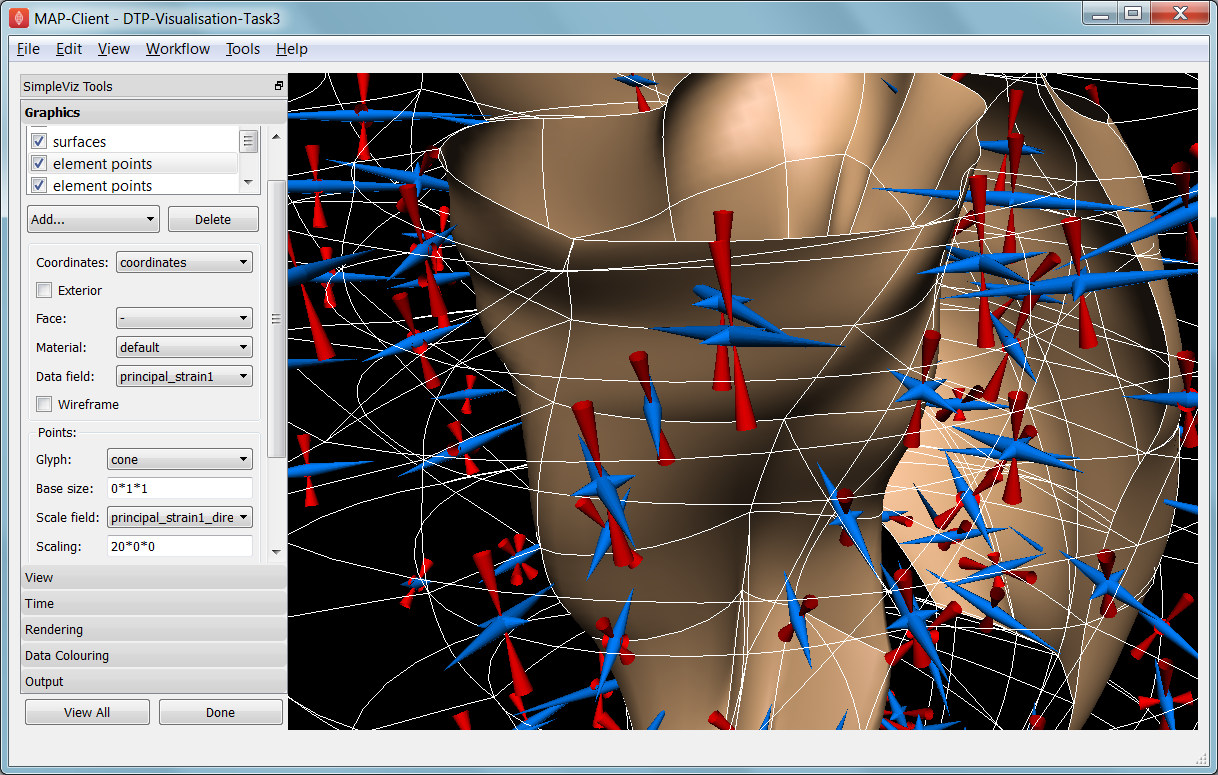This screenshot has height=775, width=1218.
Task: Click the Done button
Action: click(x=220, y=712)
